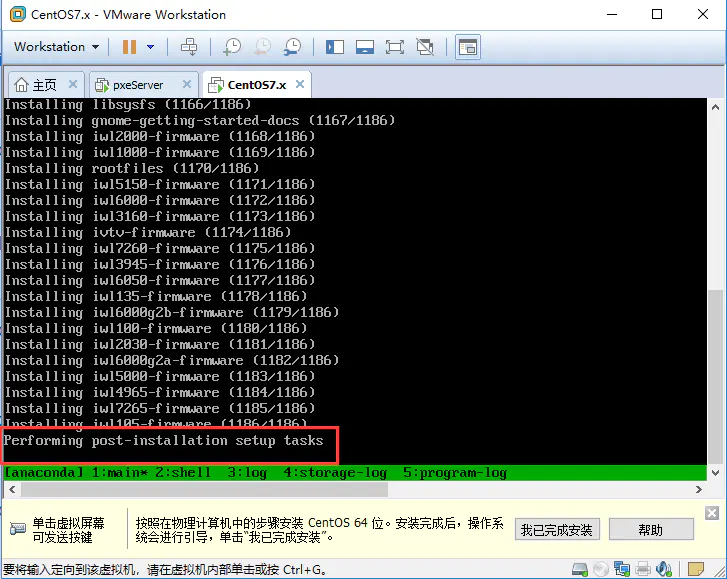Screen dimensions: 727x579
Task: Click the 我已完成安装 button
Action: click(557, 529)
